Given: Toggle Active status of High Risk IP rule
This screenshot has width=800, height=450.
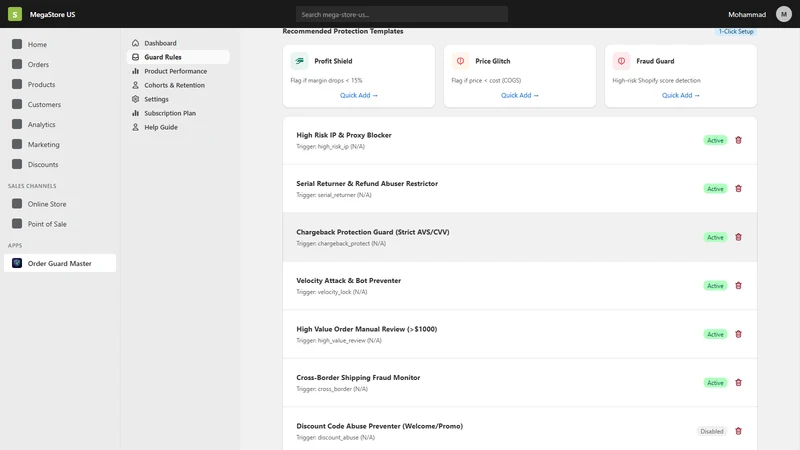Looking at the screenshot, I should 715,140.
